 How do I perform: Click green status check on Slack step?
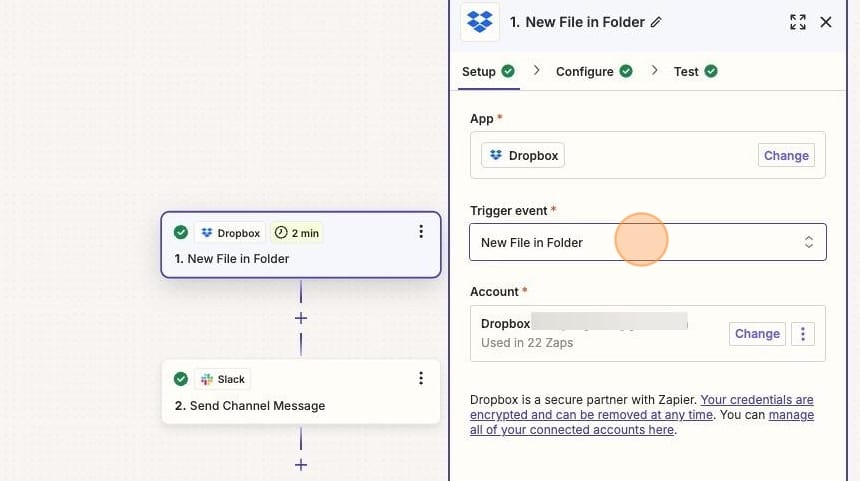tap(180, 379)
